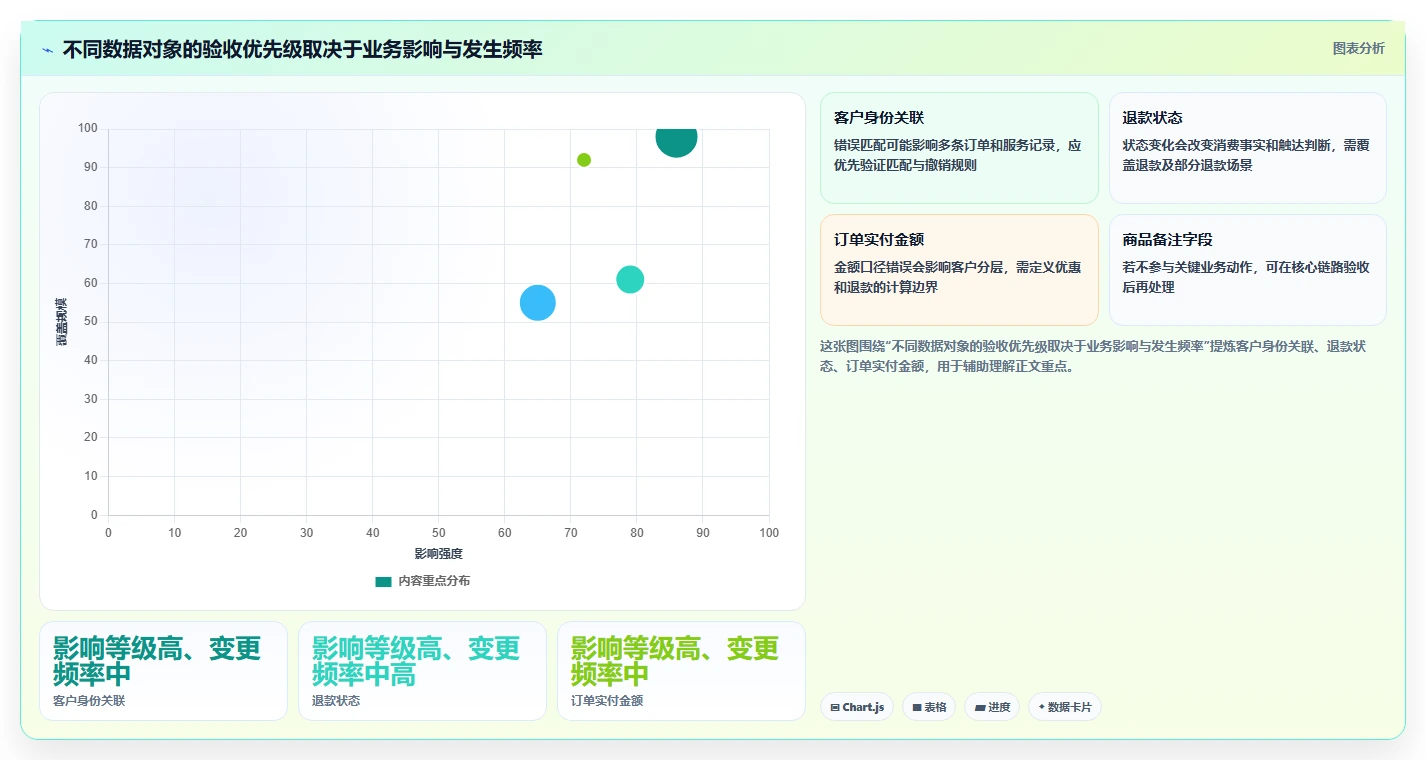The height and width of the screenshot is (760, 1426).
Task: Select the 进度 tag
Action: [x=992, y=707]
